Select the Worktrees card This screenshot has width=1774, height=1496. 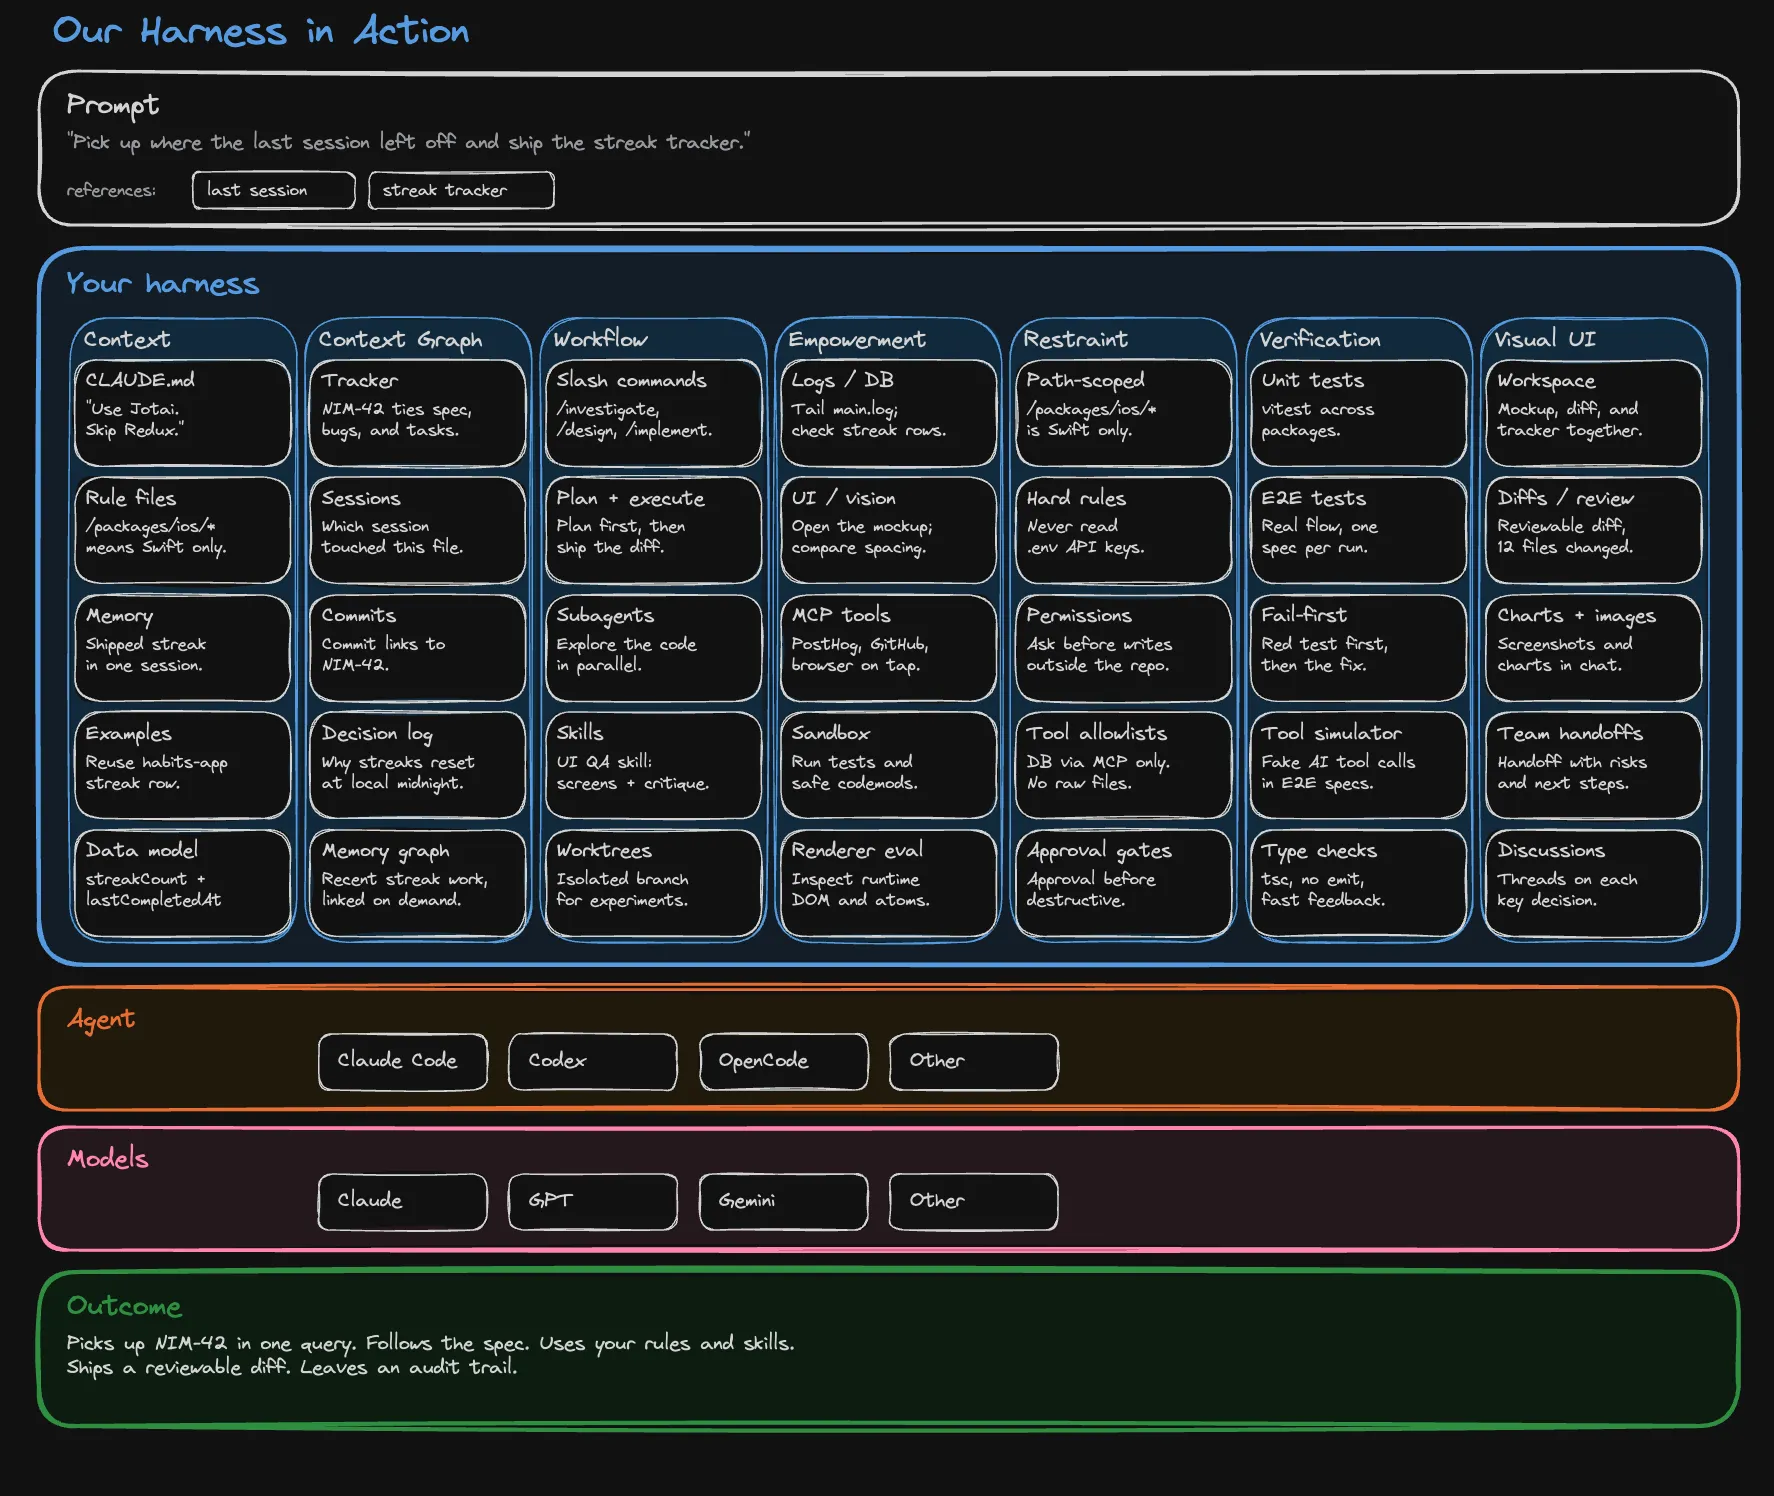(x=653, y=883)
